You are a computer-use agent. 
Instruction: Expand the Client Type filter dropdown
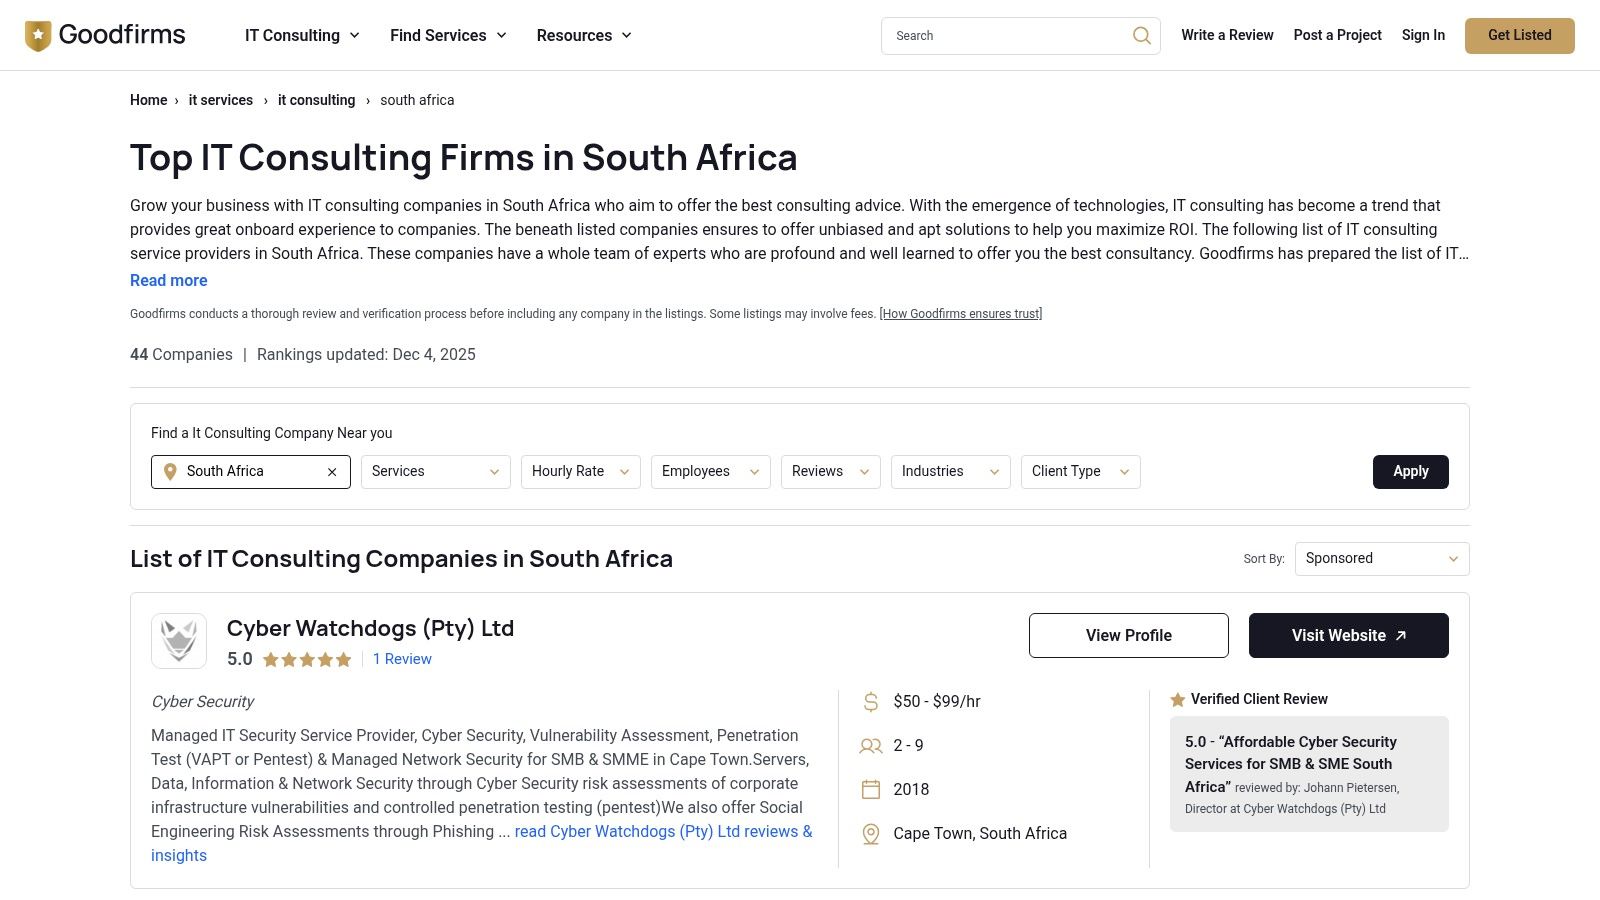coord(1080,472)
